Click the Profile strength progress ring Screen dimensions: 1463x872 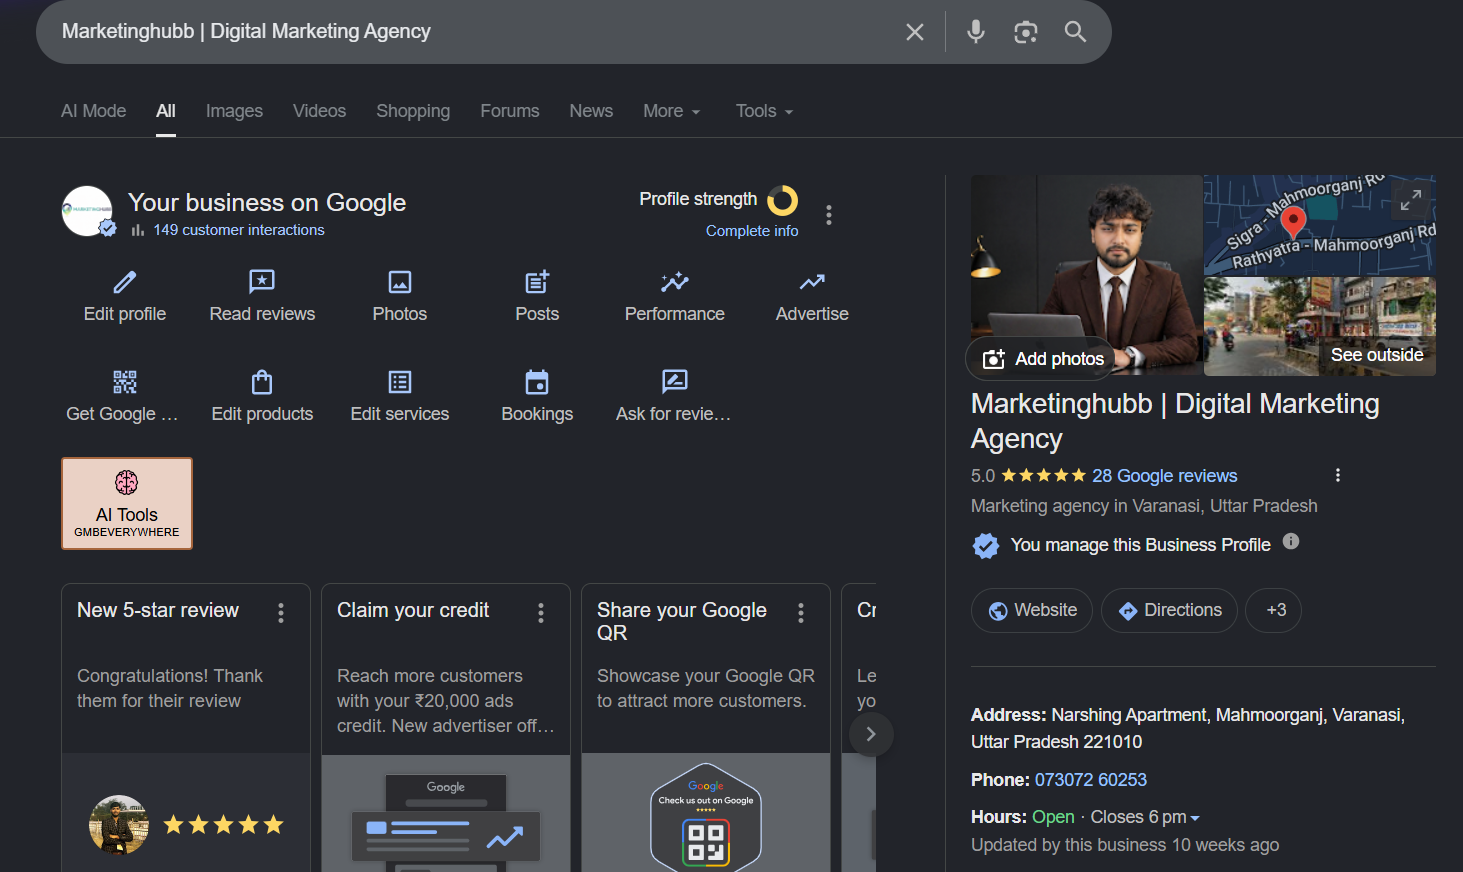(x=782, y=200)
